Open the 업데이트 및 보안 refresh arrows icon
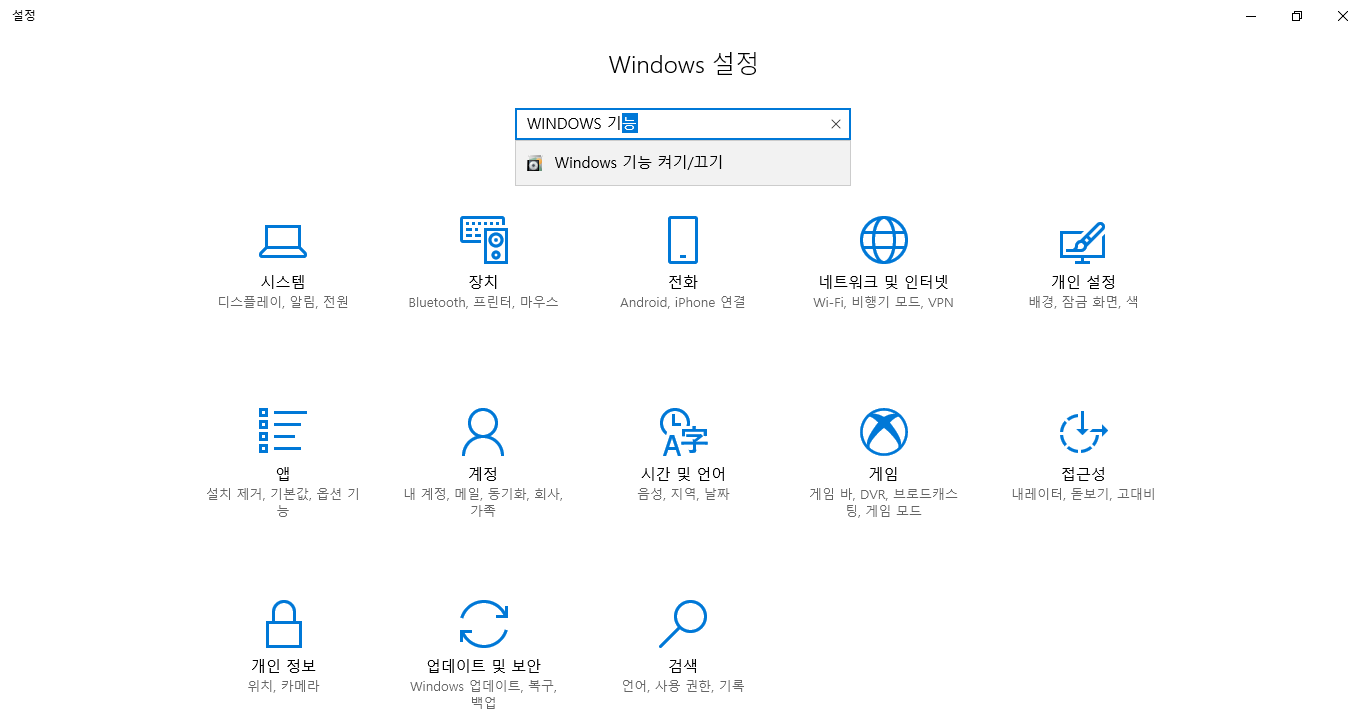 tap(483, 624)
